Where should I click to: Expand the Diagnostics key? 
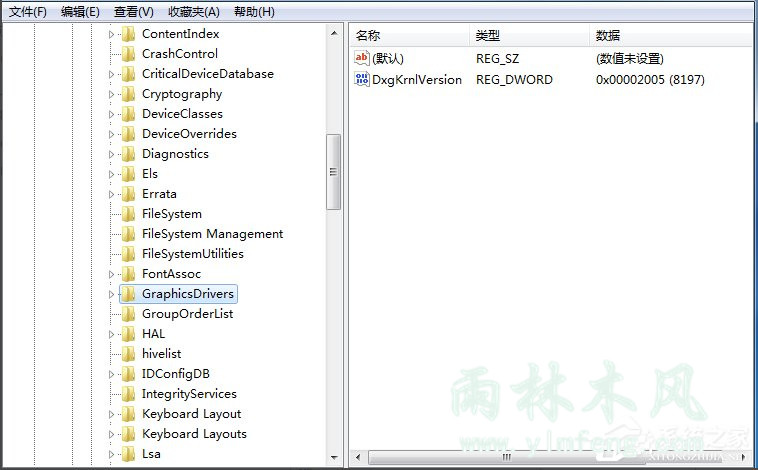tap(111, 154)
